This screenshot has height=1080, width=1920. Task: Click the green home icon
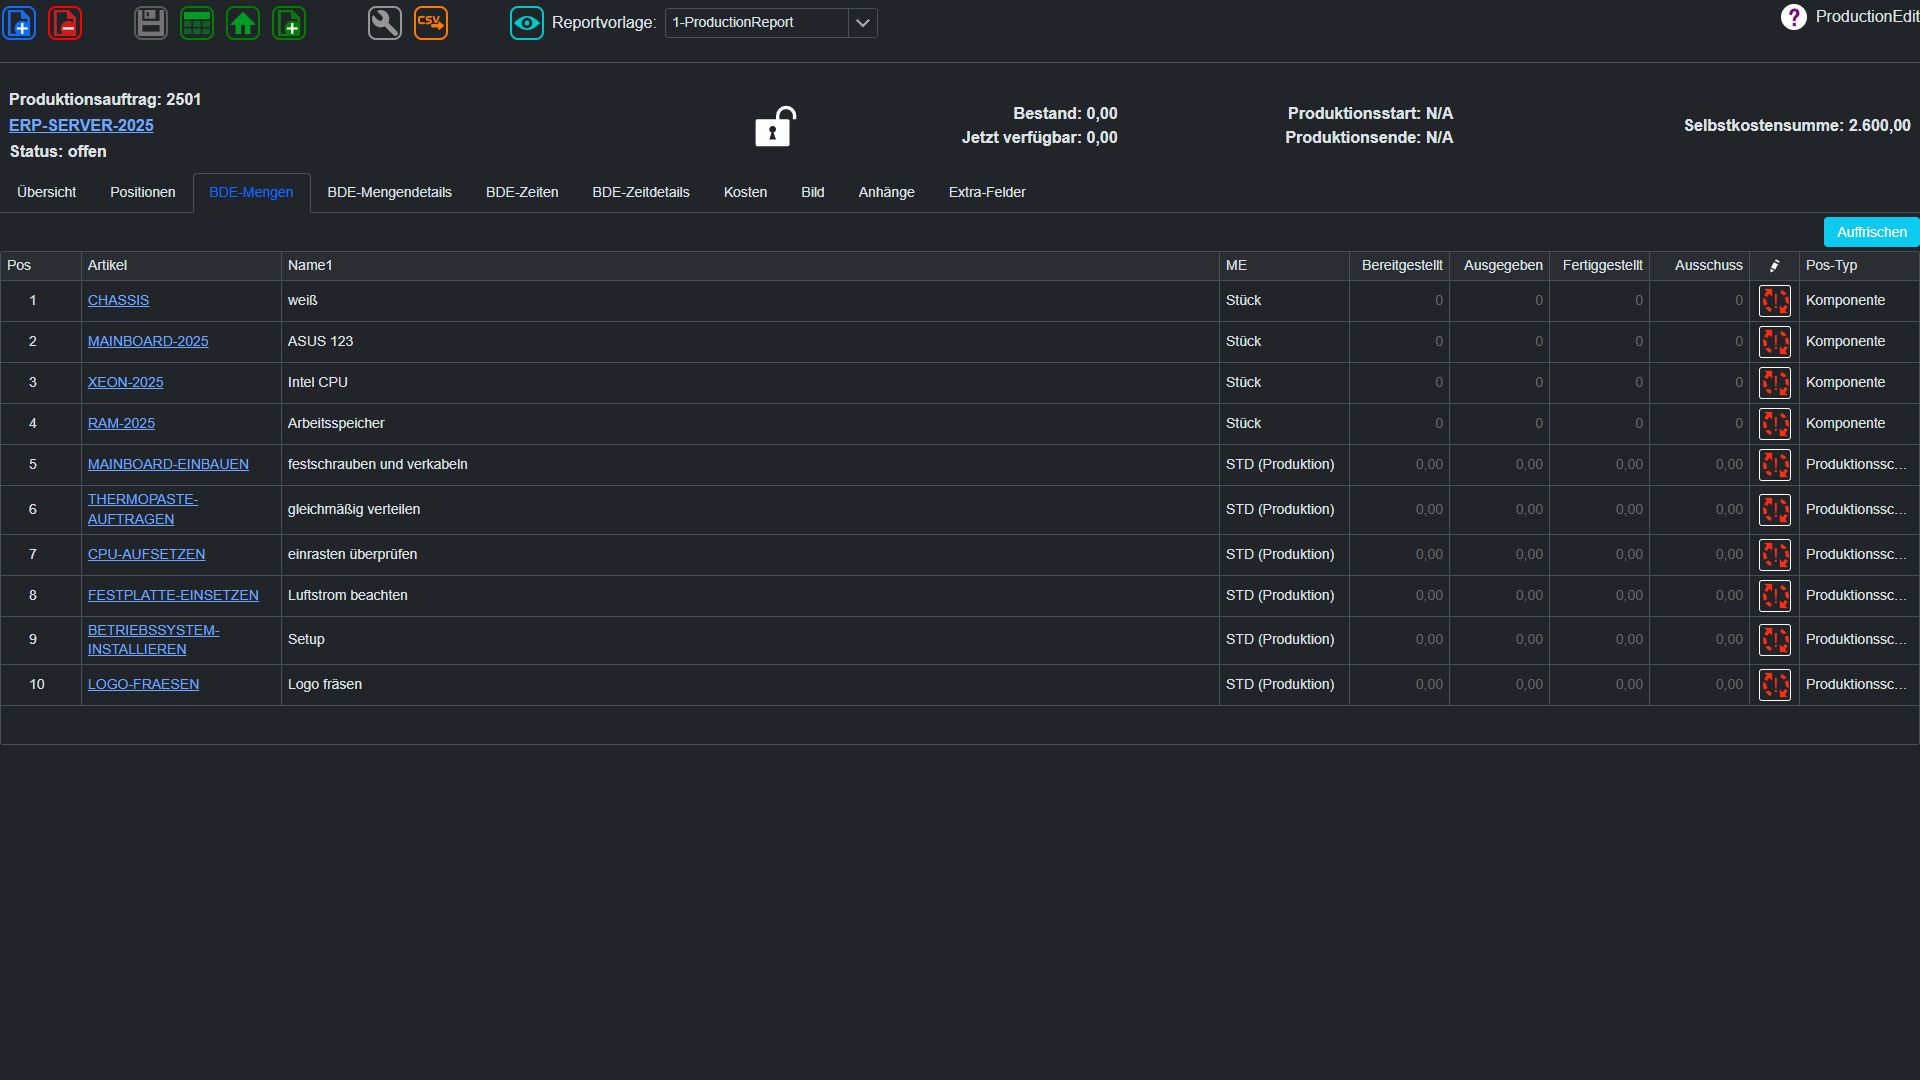coord(243,22)
